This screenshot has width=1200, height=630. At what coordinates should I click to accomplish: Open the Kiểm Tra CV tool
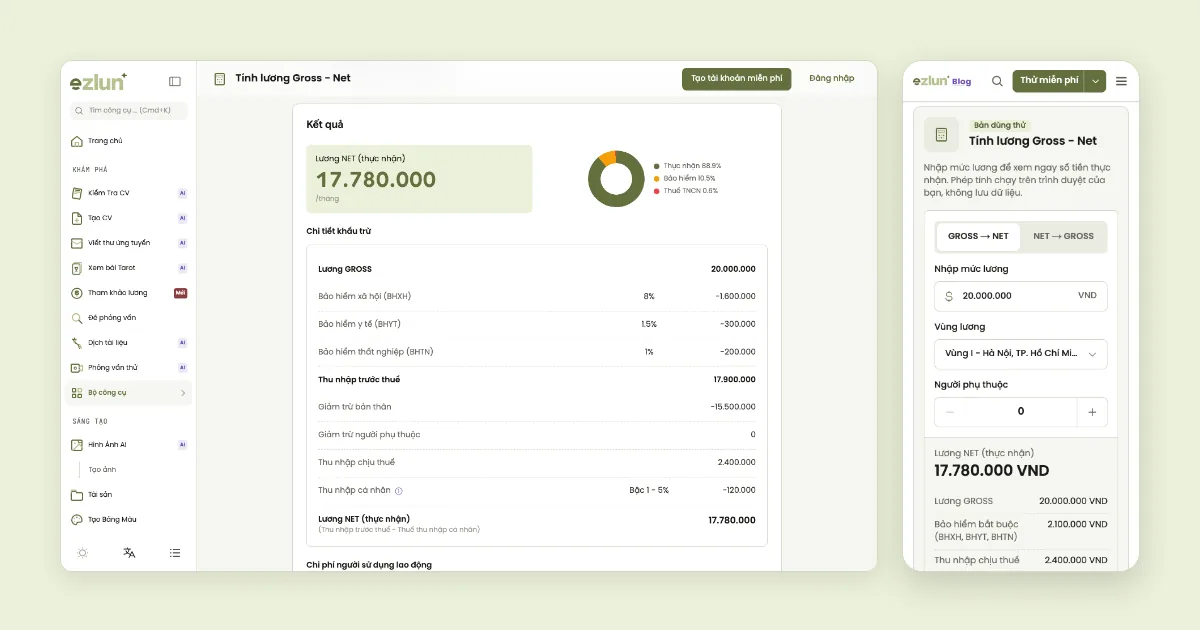click(x=128, y=193)
